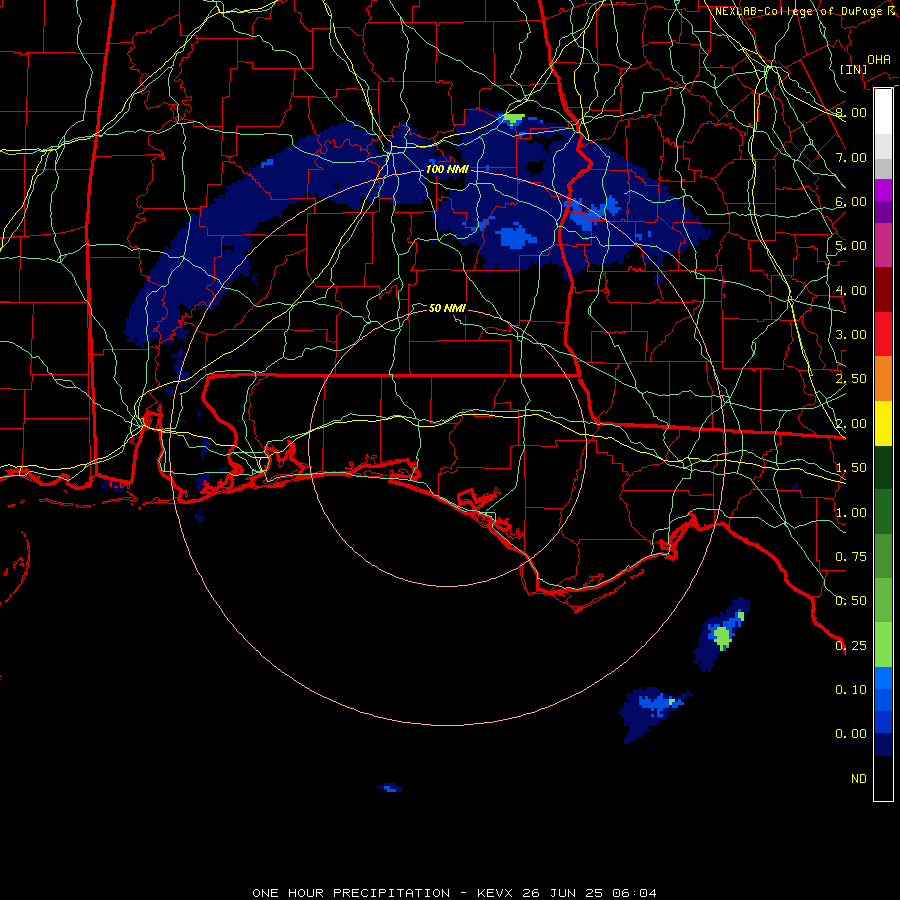Click the 0.00 scale label
The width and height of the screenshot is (900, 900).
point(851,734)
